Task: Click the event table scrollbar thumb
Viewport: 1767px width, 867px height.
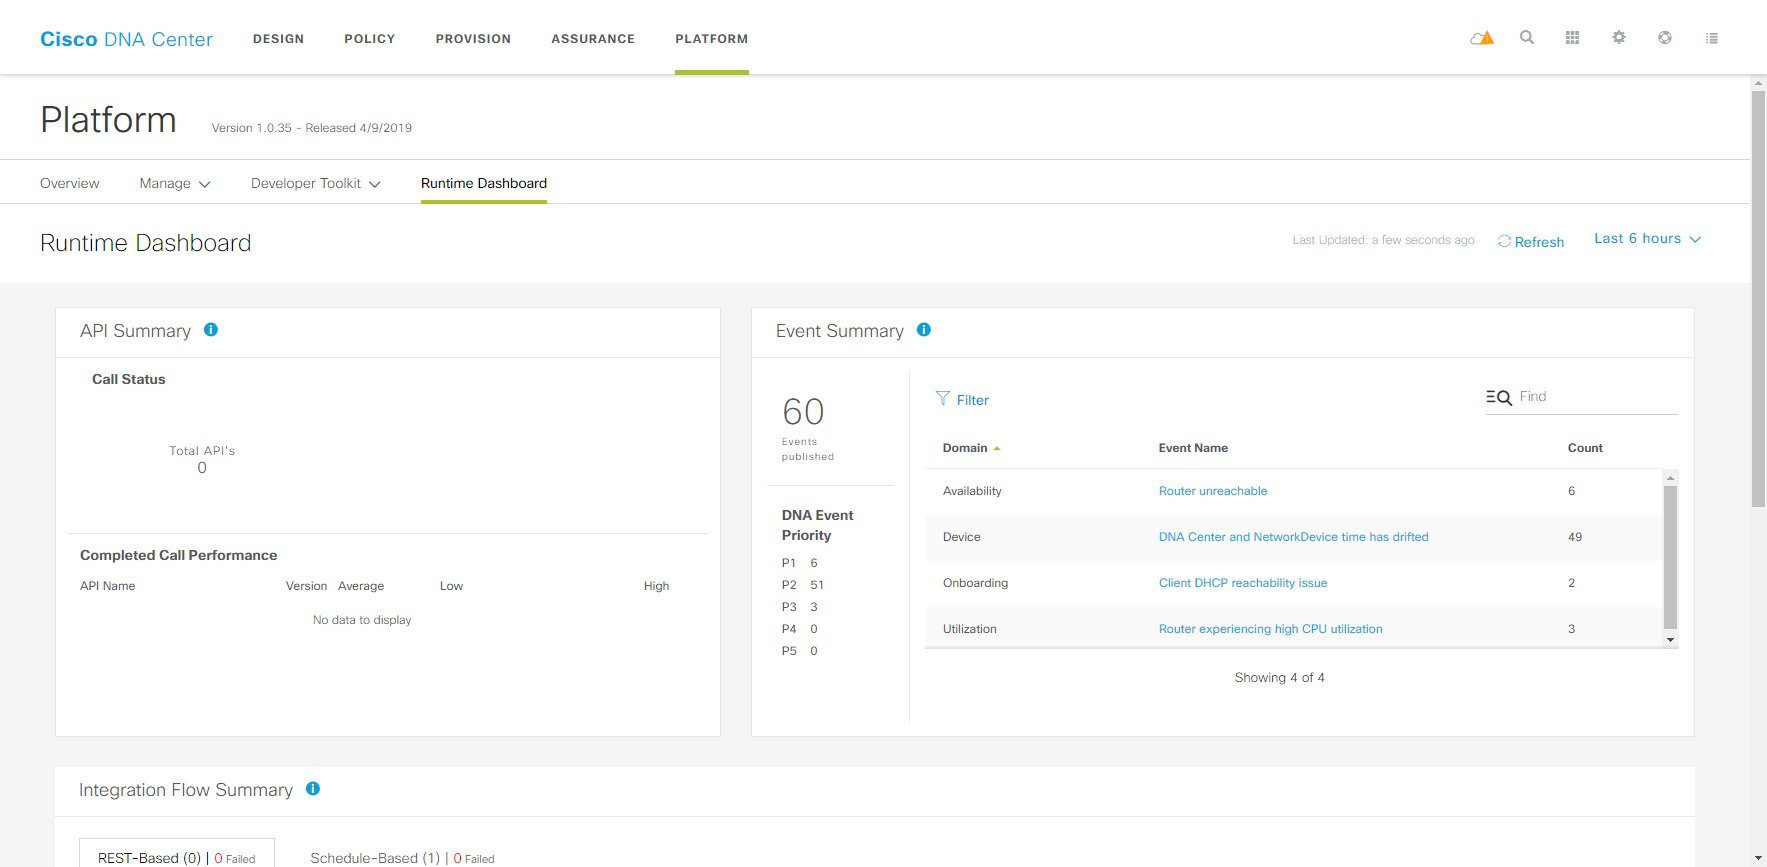Action: 1670,557
